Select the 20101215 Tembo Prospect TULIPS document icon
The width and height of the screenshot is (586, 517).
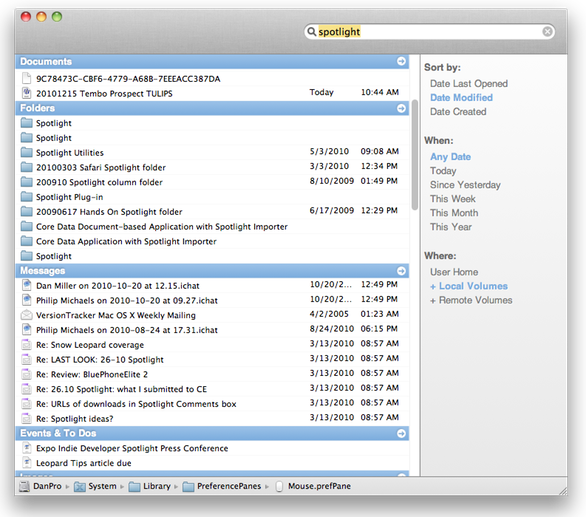pyautogui.click(x=26, y=93)
